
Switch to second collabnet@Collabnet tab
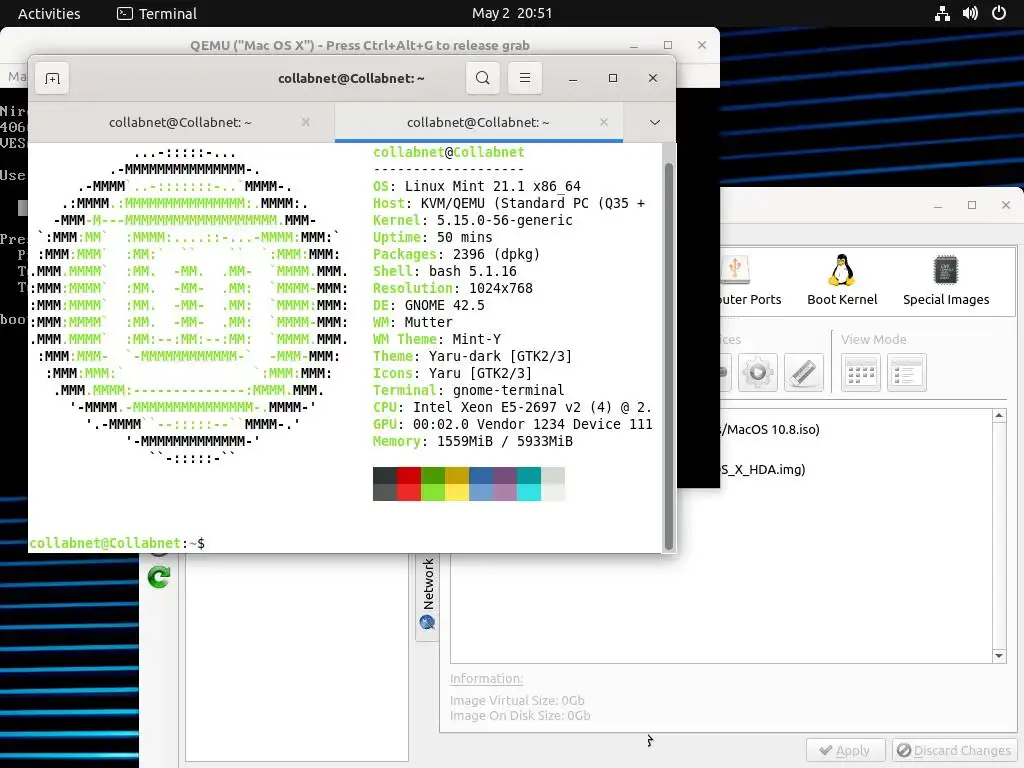point(479,122)
